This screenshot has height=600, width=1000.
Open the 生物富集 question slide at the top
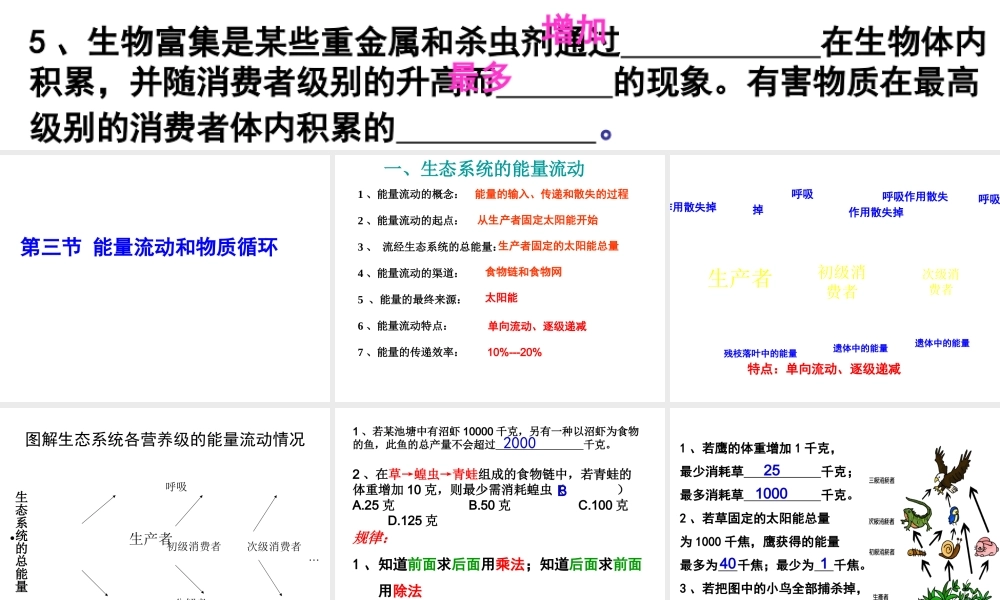(x=500, y=75)
